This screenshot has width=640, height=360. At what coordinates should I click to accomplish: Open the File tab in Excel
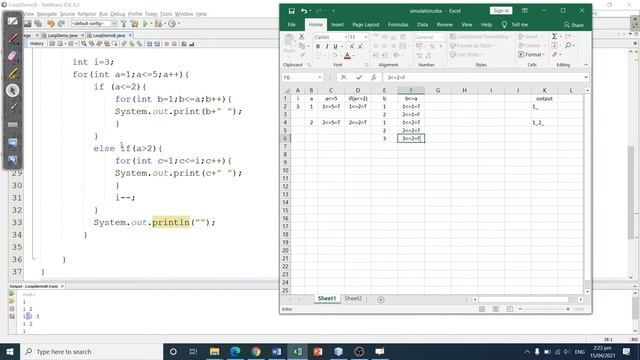[x=292, y=25]
